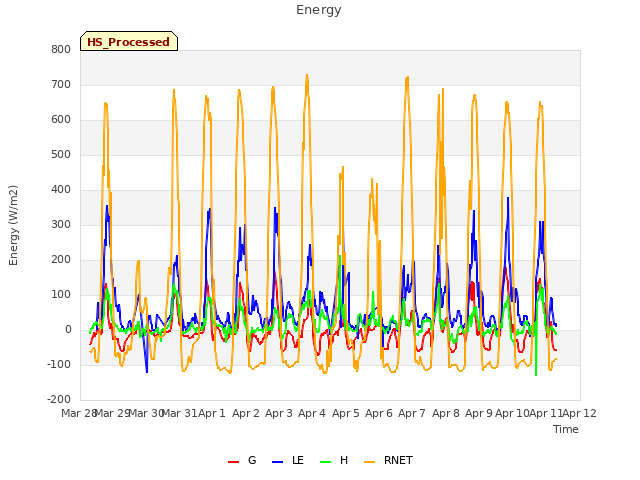640x480 pixels.
Task: Click the green H legend color marker
Action: click(325, 462)
